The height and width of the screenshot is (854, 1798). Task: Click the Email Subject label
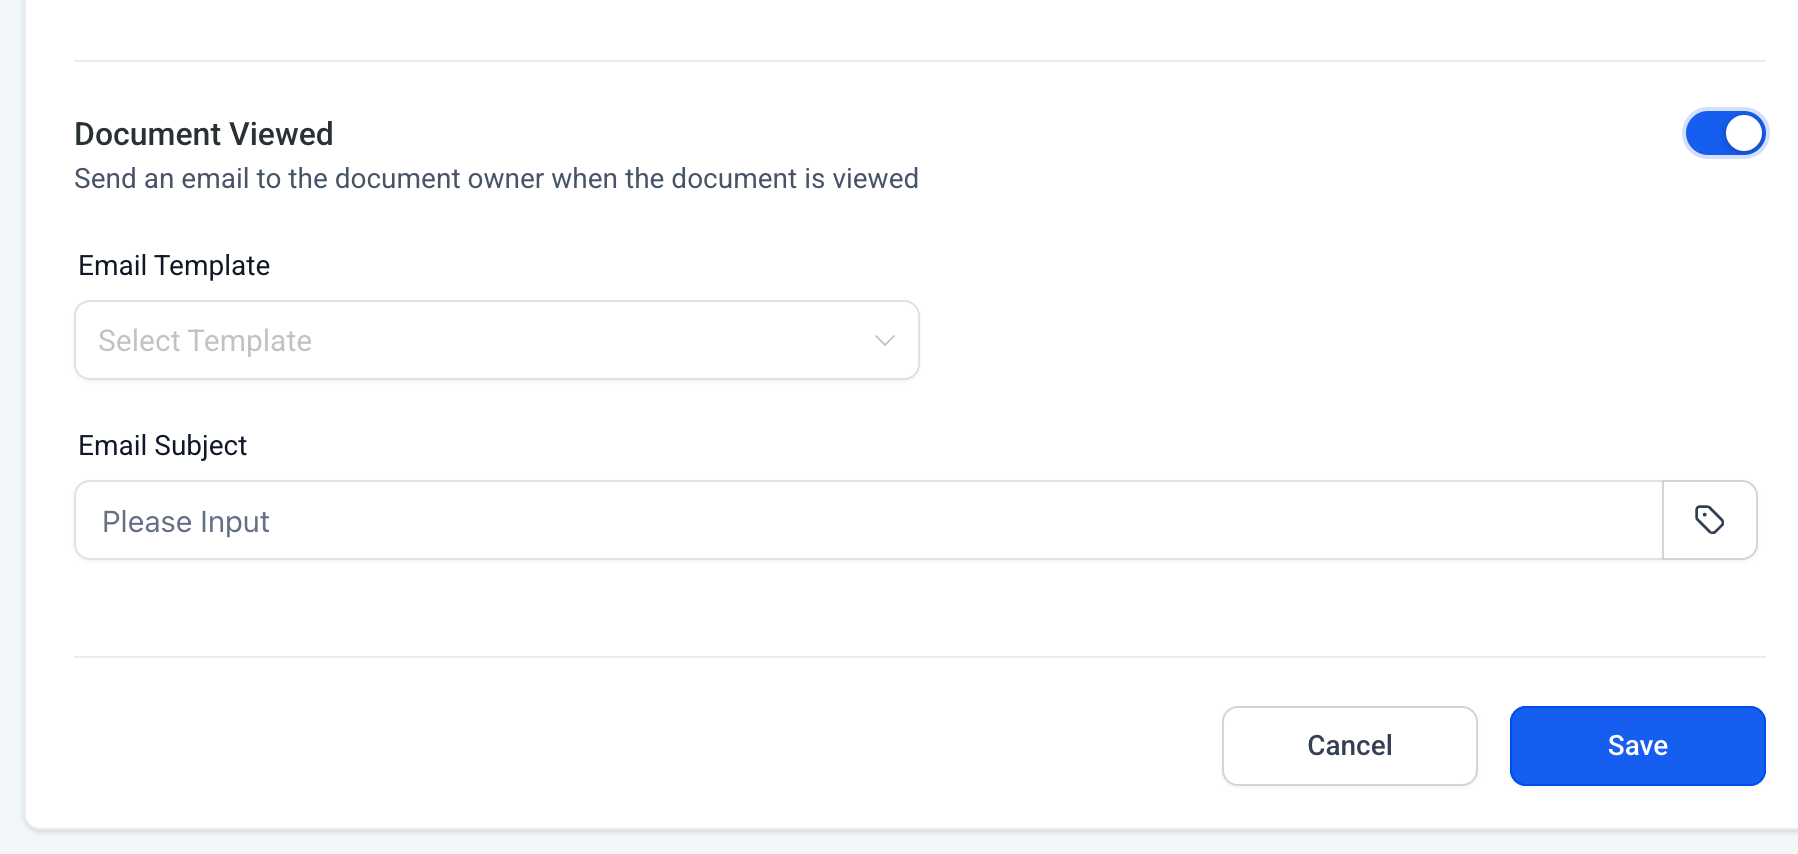click(x=162, y=446)
